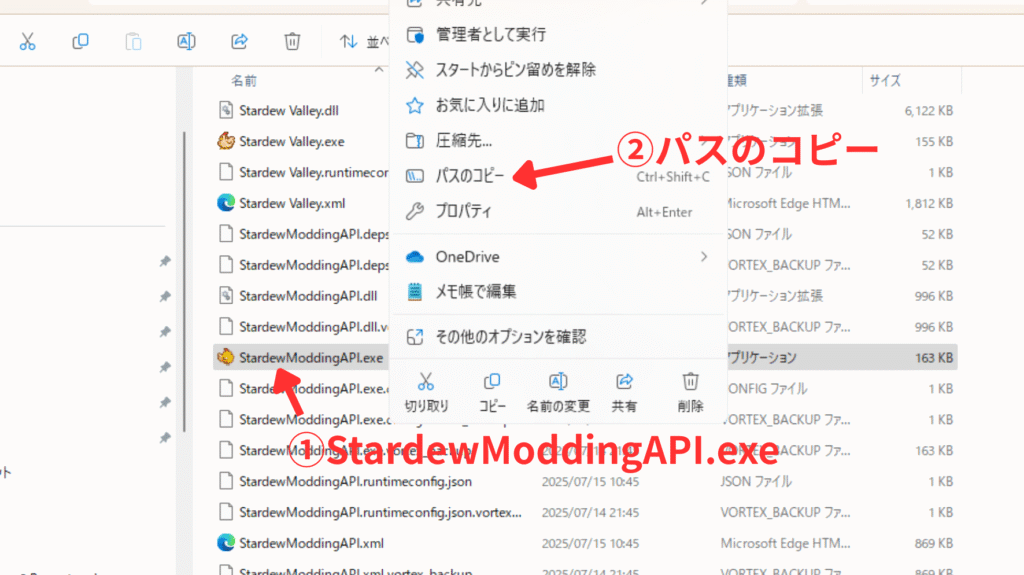The image size is (1024, 575).
Task: Click the 6,122 KB size cell
Action: point(929,111)
